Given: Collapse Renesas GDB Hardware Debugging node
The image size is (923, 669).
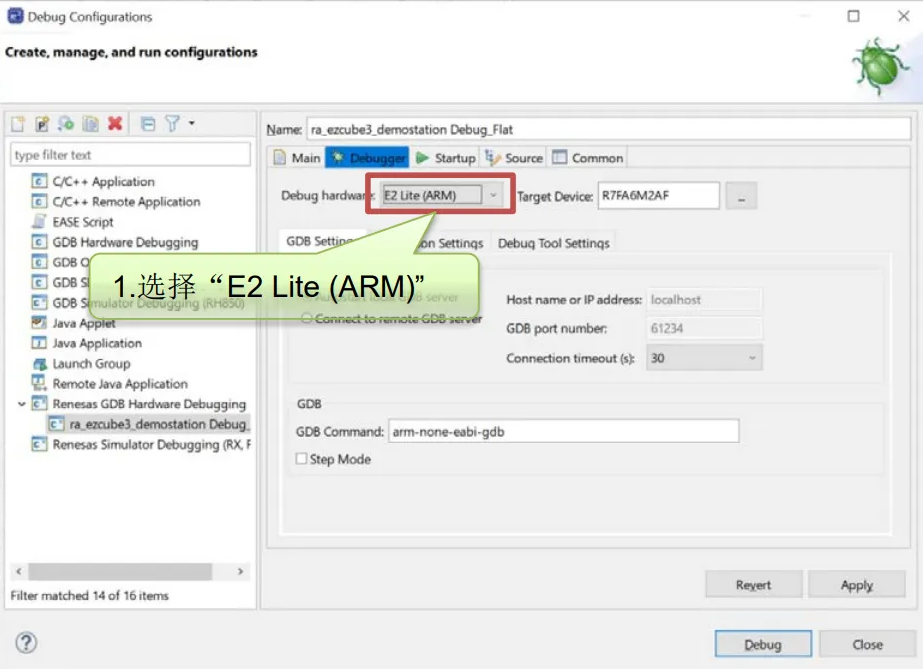Looking at the screenshot, I should coord(22,404).
